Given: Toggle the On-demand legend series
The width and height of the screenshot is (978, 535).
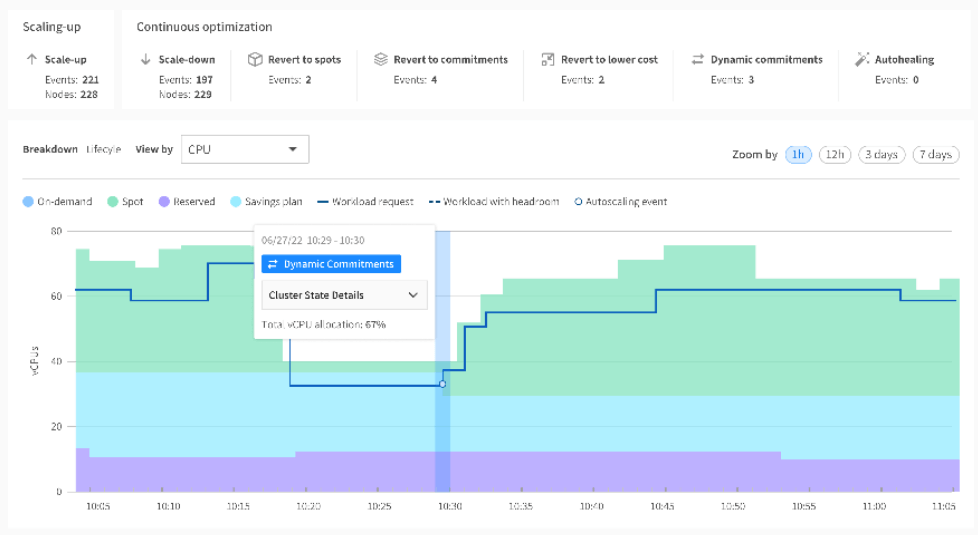Looking at the screenshot, I should pos(57,201).
